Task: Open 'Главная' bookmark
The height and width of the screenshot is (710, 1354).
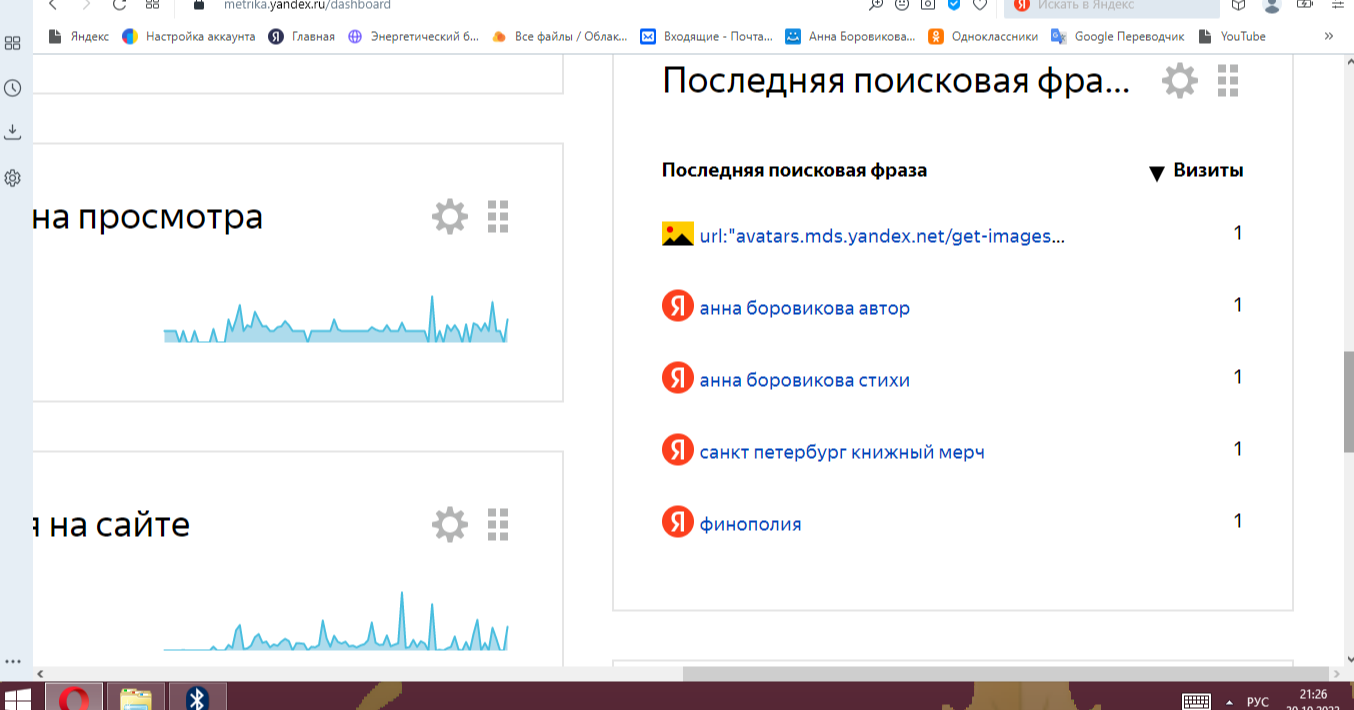Action: [x=302, y=37]
